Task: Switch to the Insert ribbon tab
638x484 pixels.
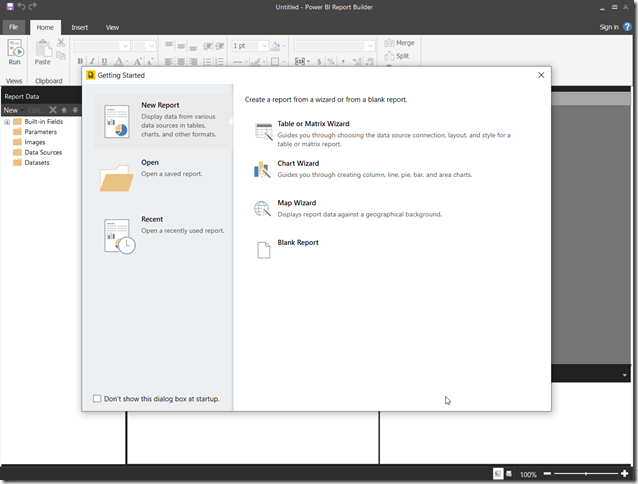Action: [80, 27]
